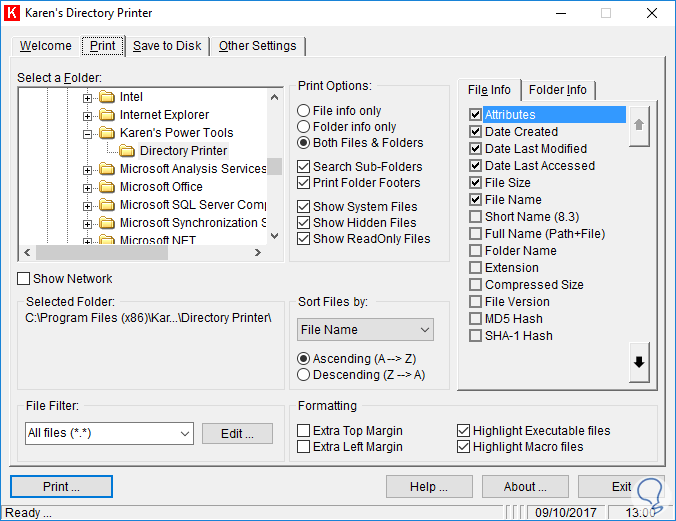The width and height of the screenshot is (676, 521).
Task: Open the Other Settings tab
Action: [257, 46]
